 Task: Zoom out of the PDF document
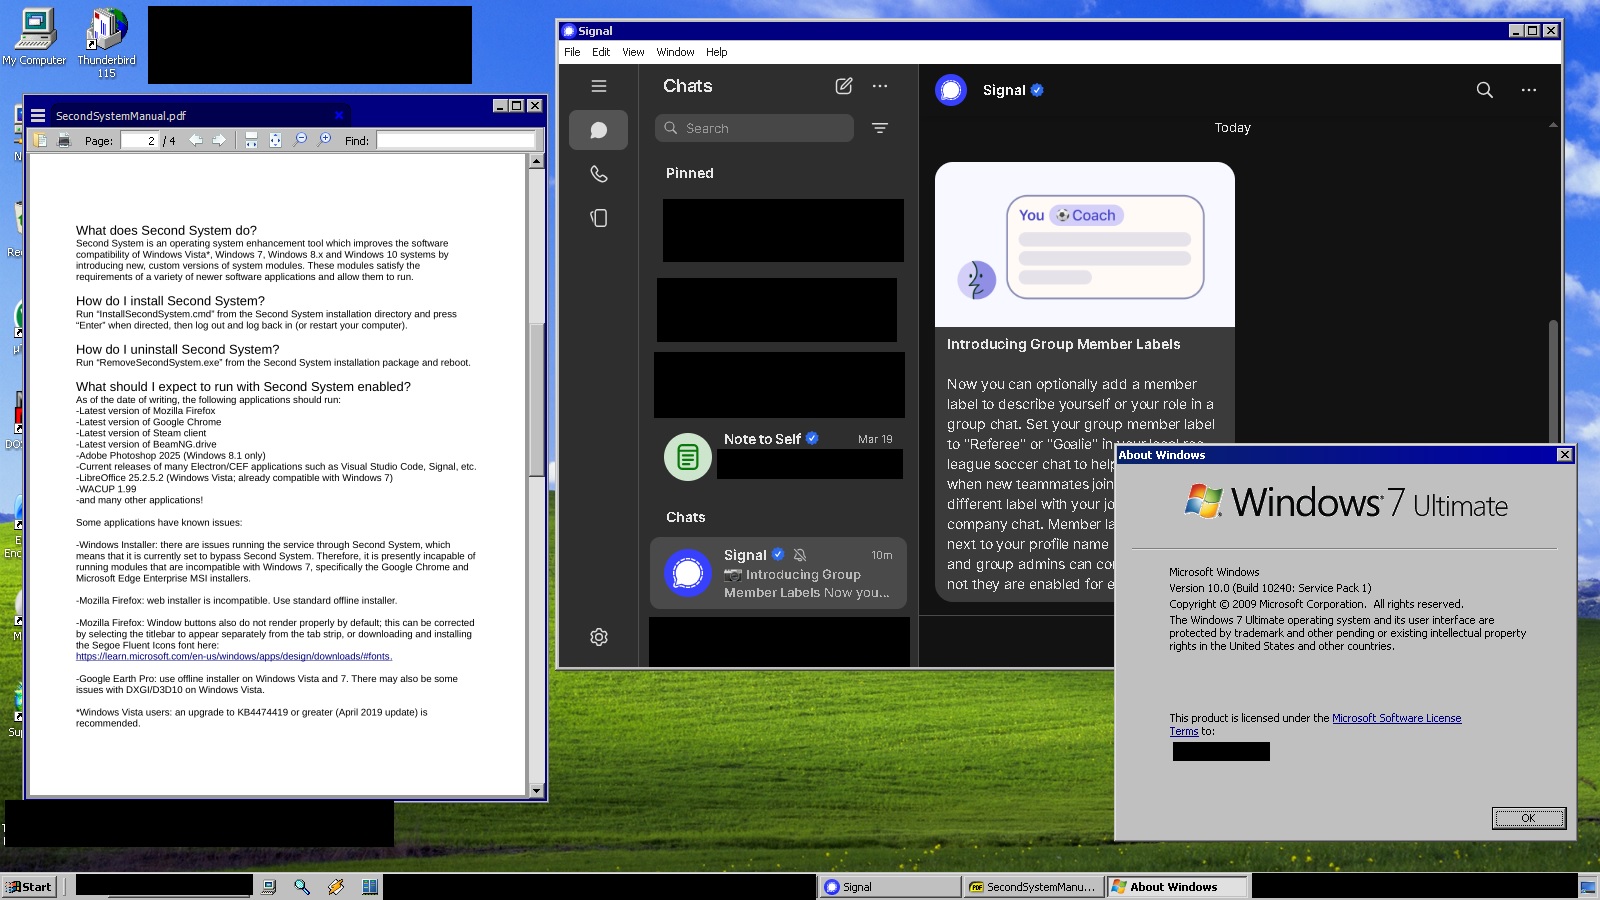(300, 141)
